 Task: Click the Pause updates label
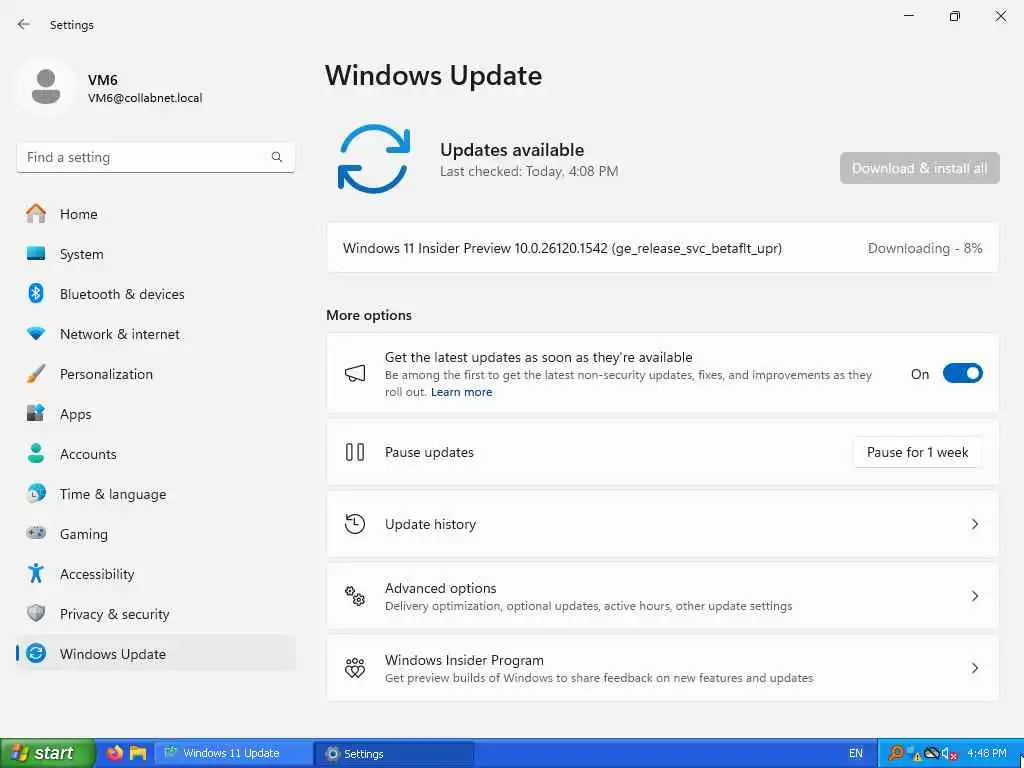point(429,452)
